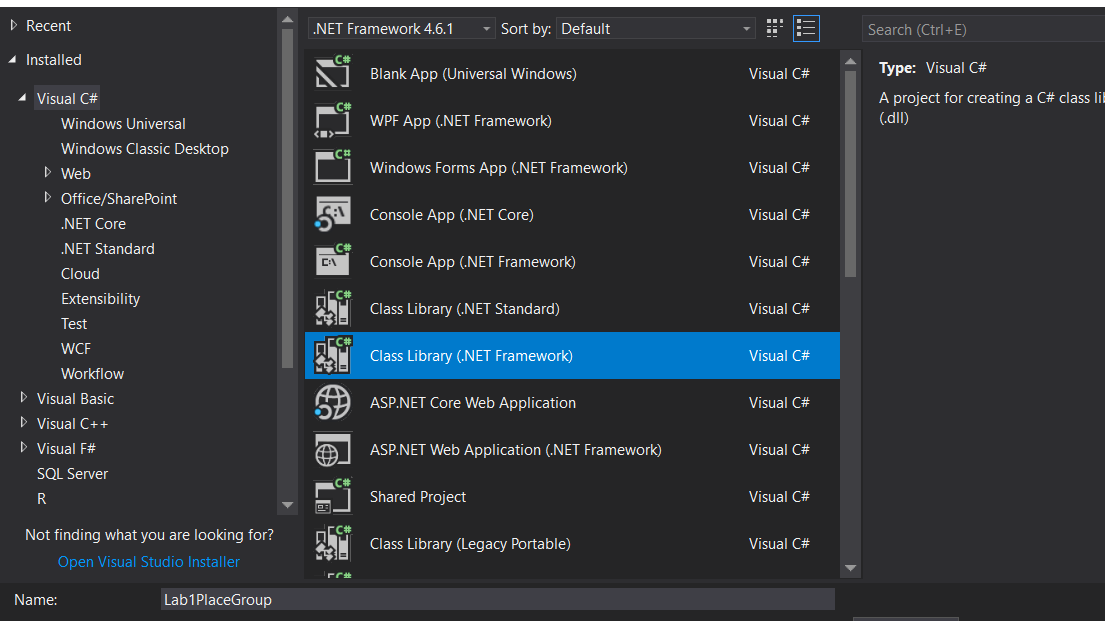
Task: Switch to small icons view
Action: pos(775,29)
